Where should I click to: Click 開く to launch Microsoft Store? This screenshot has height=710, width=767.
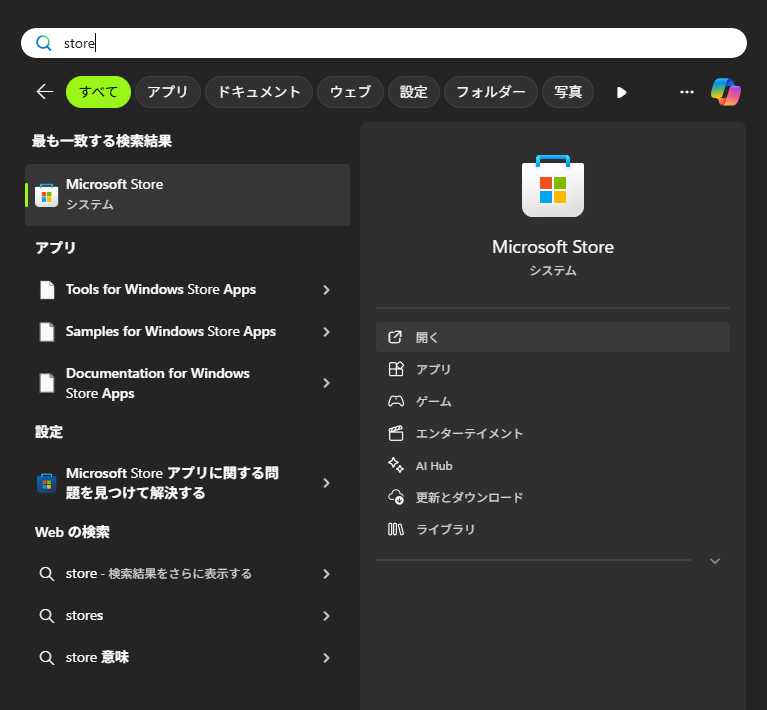coord(553,337)
